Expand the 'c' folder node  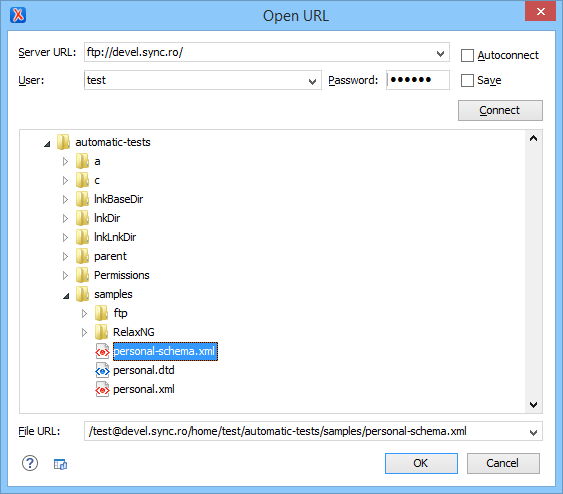coord(65,180)
